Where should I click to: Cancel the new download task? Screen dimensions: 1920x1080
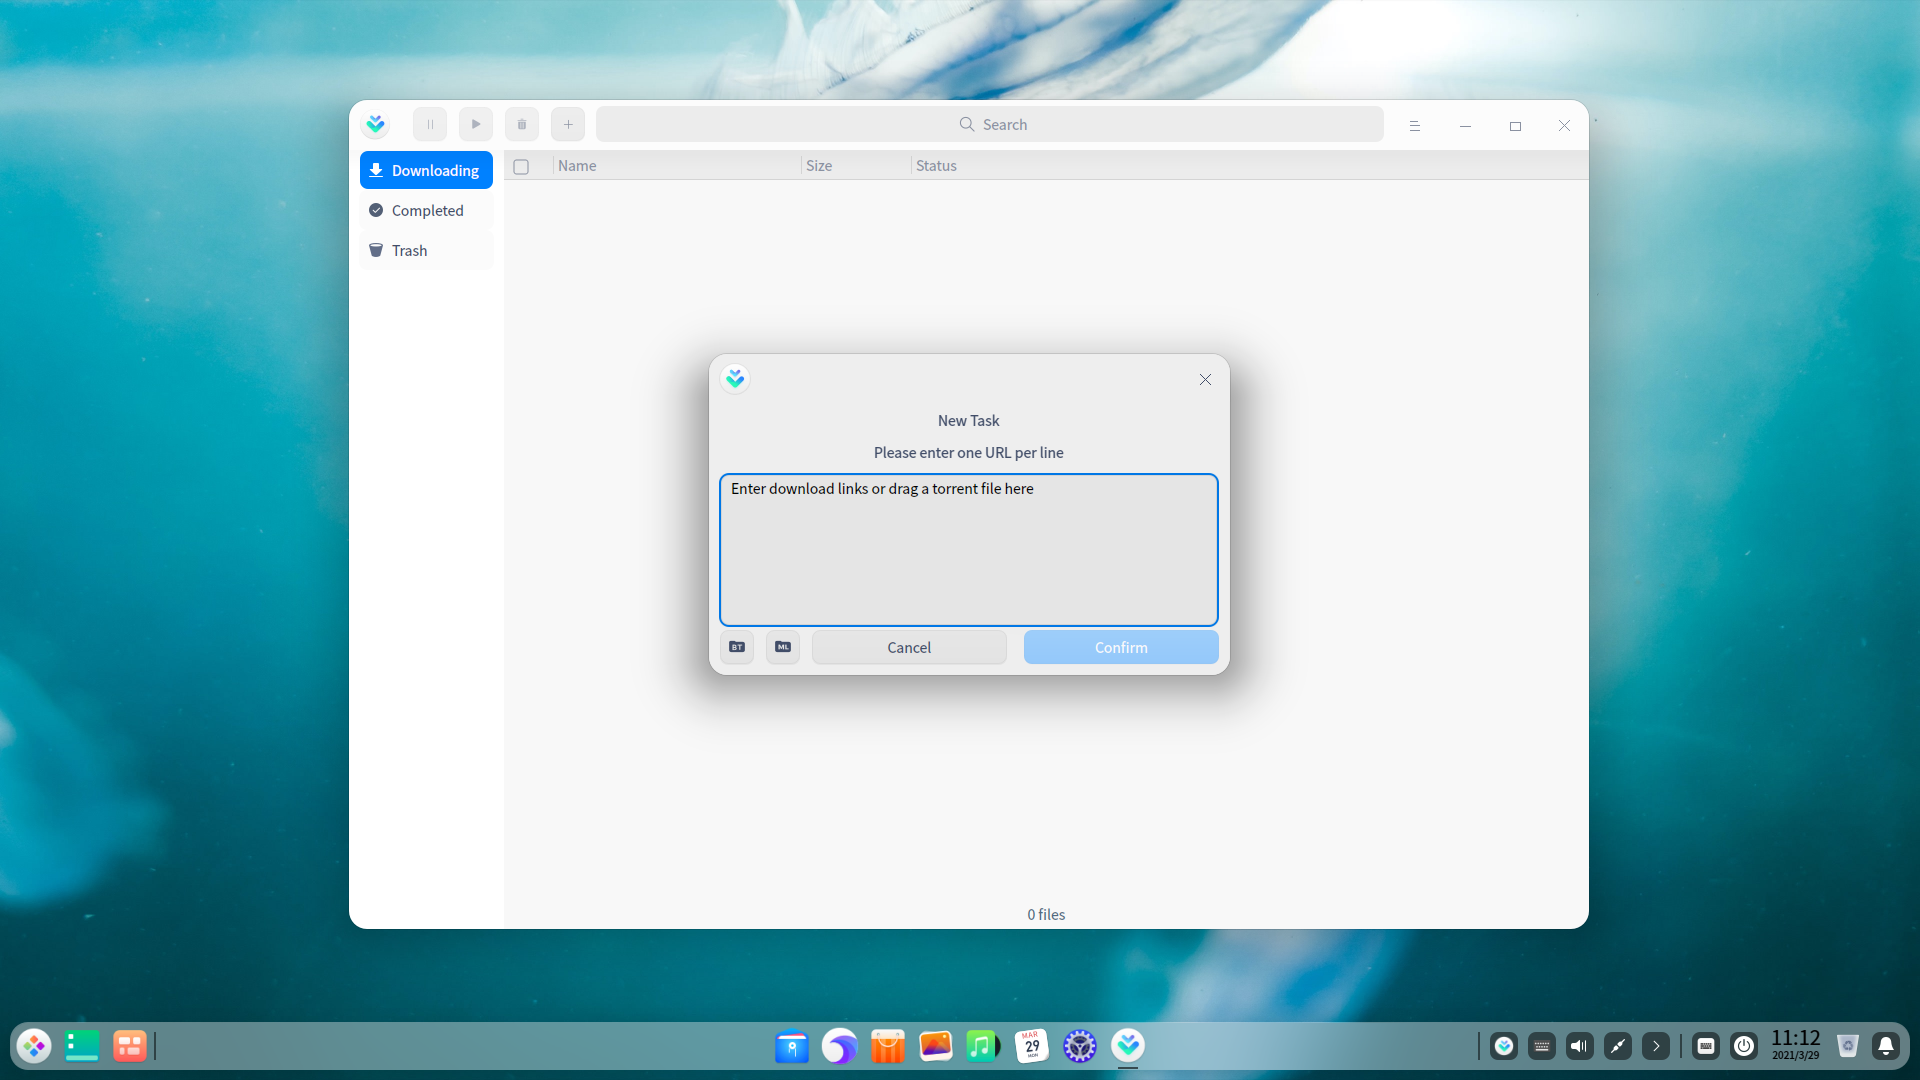909,648
